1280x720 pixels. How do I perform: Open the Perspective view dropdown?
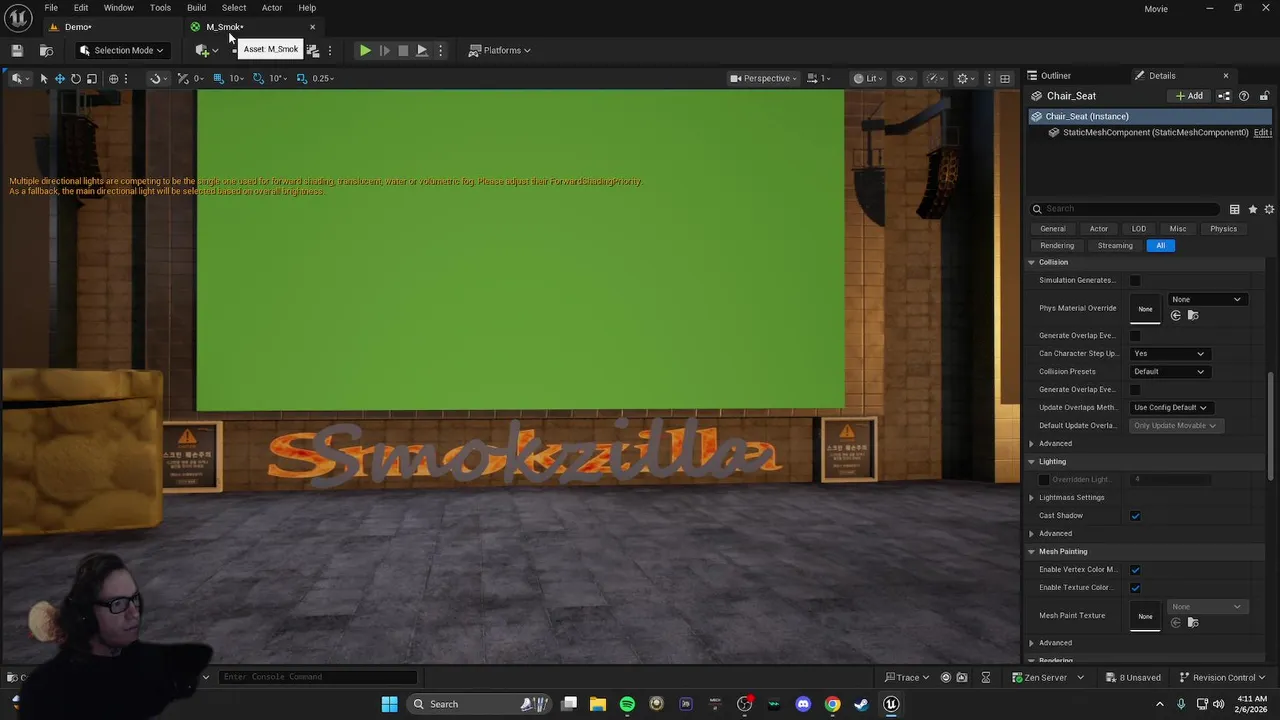click(x=765, y=78)
